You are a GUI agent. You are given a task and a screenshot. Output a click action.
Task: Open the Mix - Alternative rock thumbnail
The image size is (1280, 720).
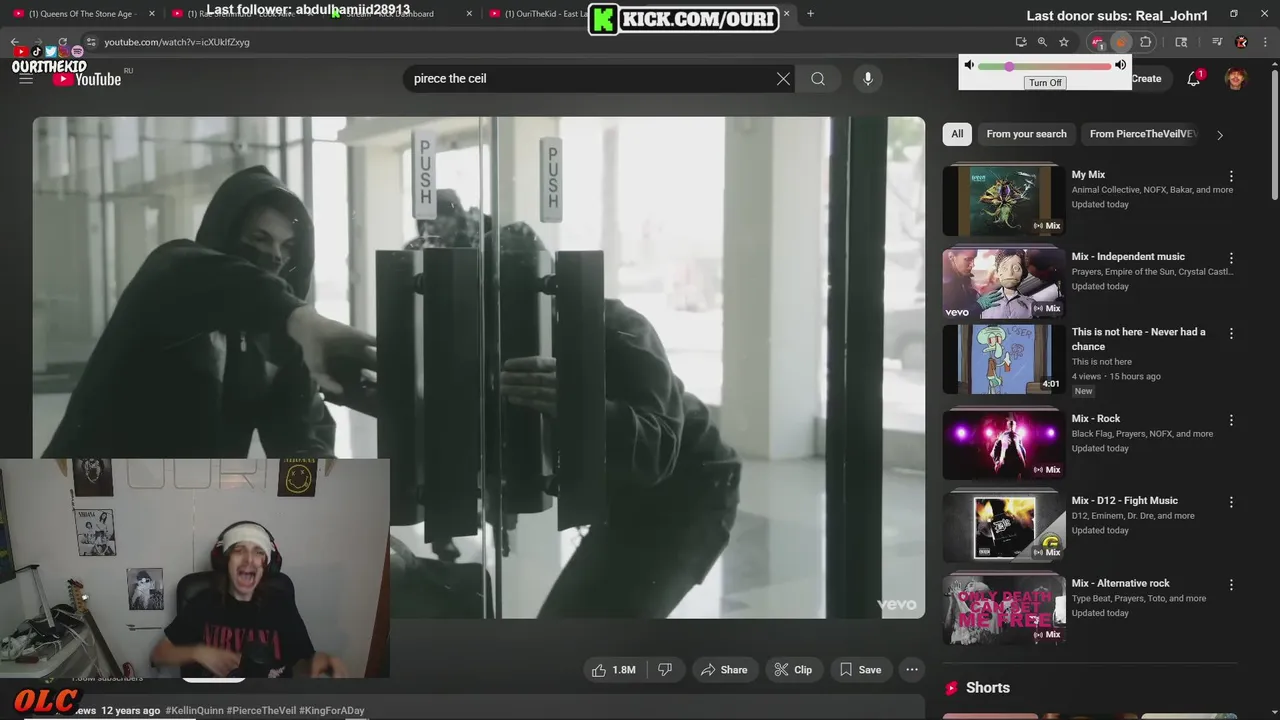click(x=1003, y=609)
